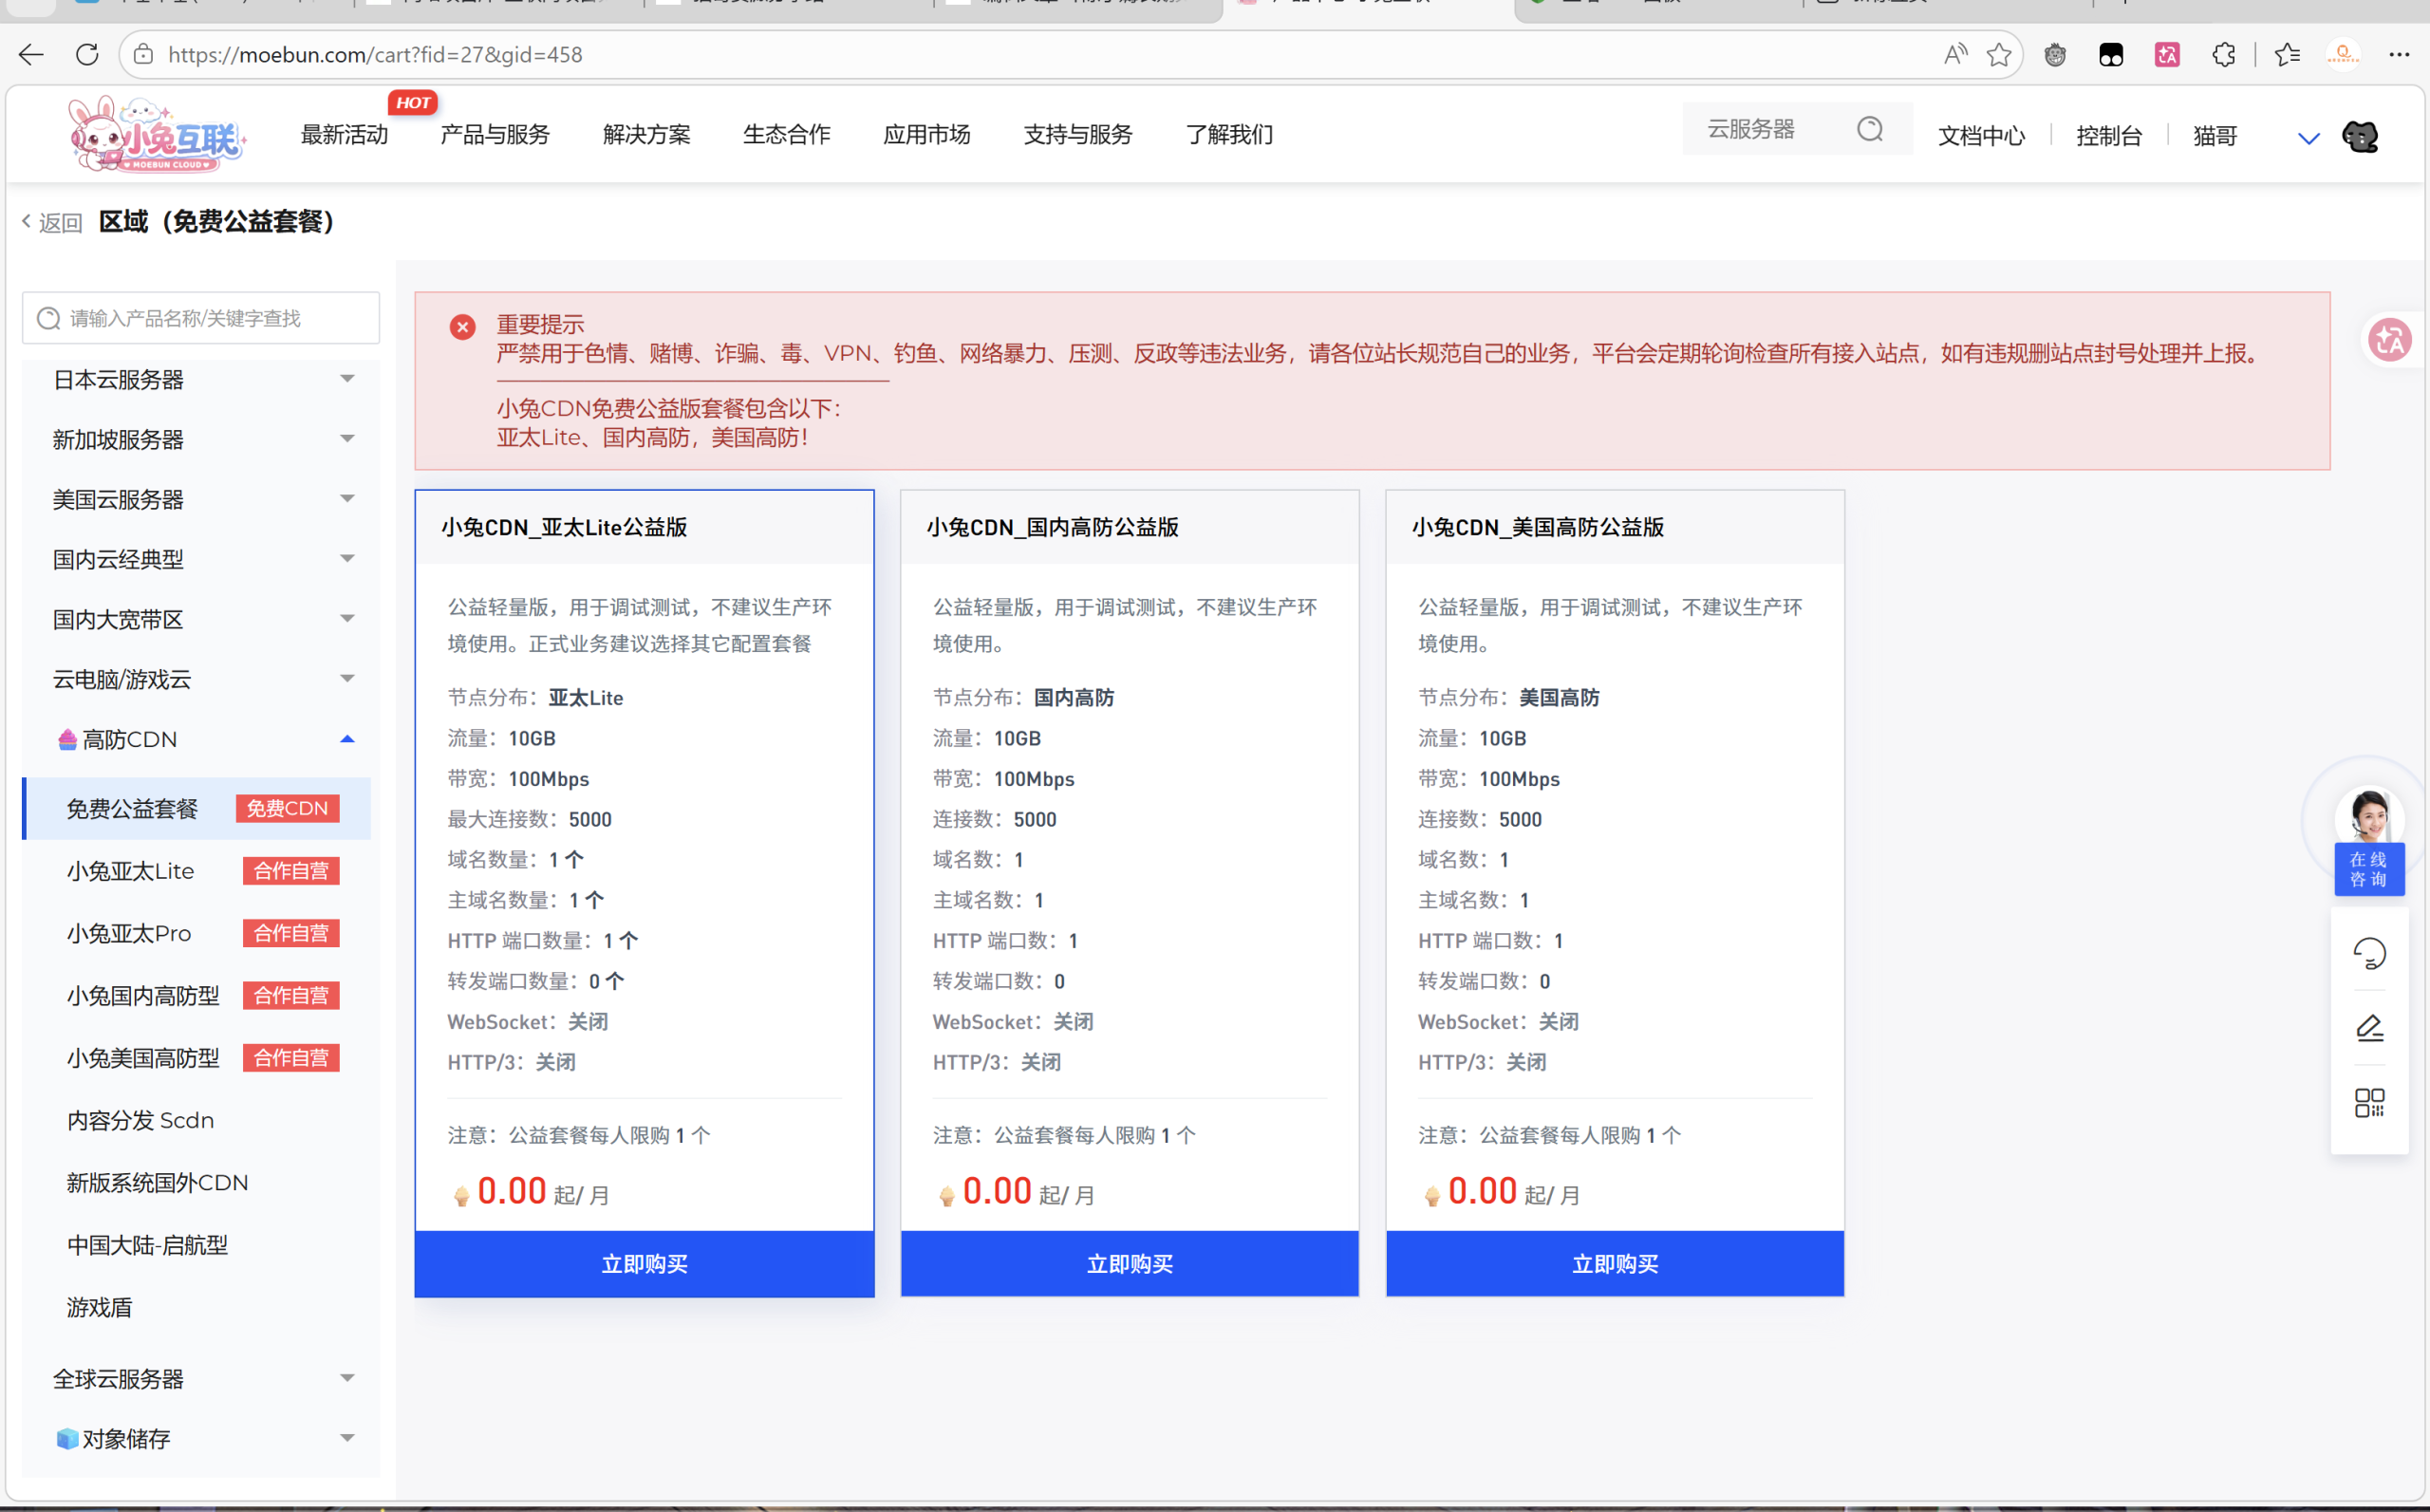
Task: Go back with the 返回 link
Action: pyautogui.click(x=52, y=222)
